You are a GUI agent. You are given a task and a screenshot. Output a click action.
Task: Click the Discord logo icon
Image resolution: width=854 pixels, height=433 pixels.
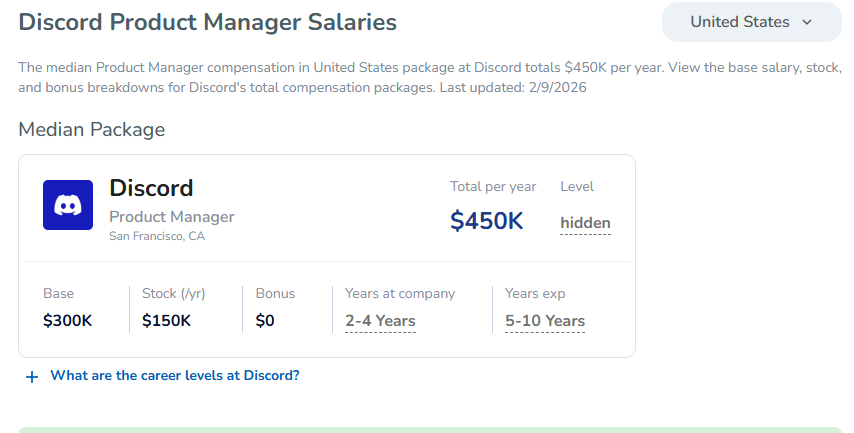68,205
